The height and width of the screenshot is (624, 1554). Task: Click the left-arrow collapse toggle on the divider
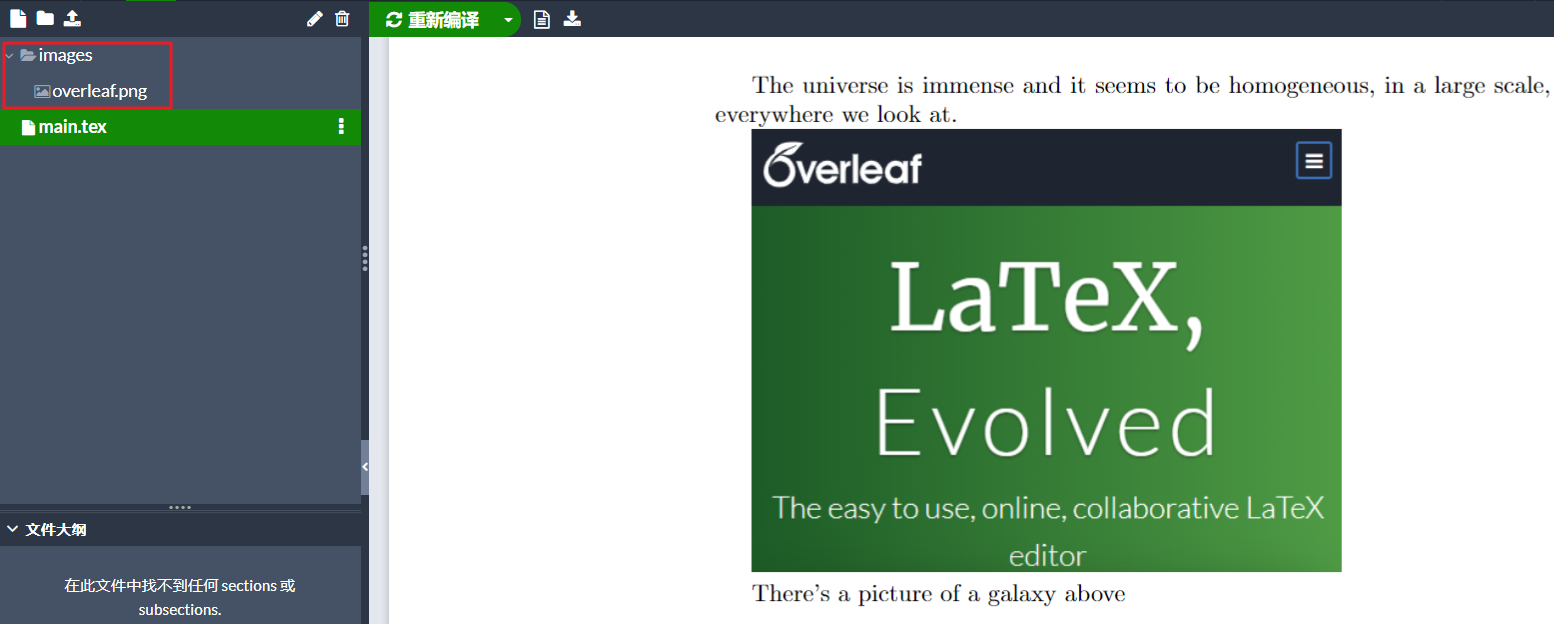click(365, 467)
